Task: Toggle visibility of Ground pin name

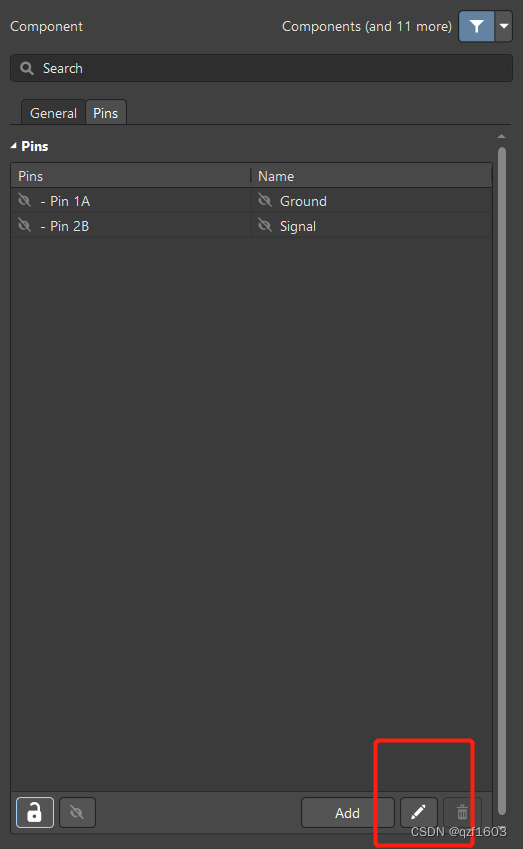Action: 265,200
